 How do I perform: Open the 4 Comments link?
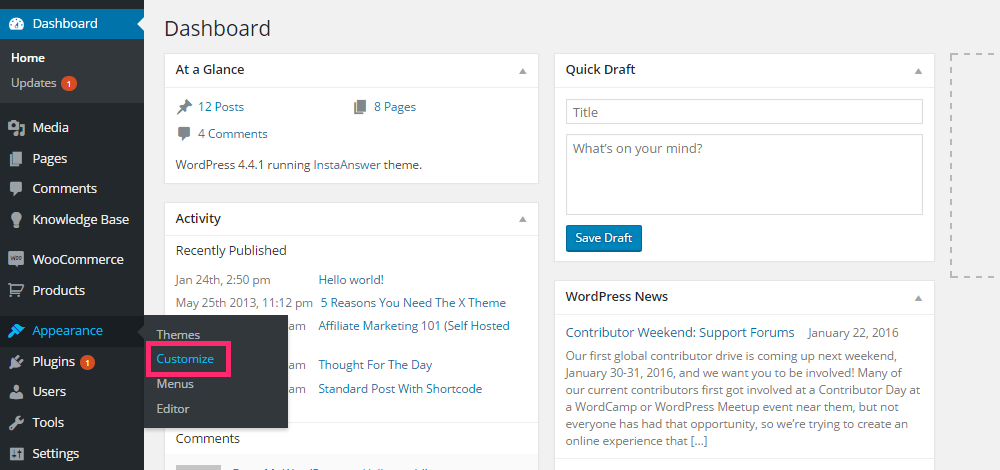pos(233,134)
